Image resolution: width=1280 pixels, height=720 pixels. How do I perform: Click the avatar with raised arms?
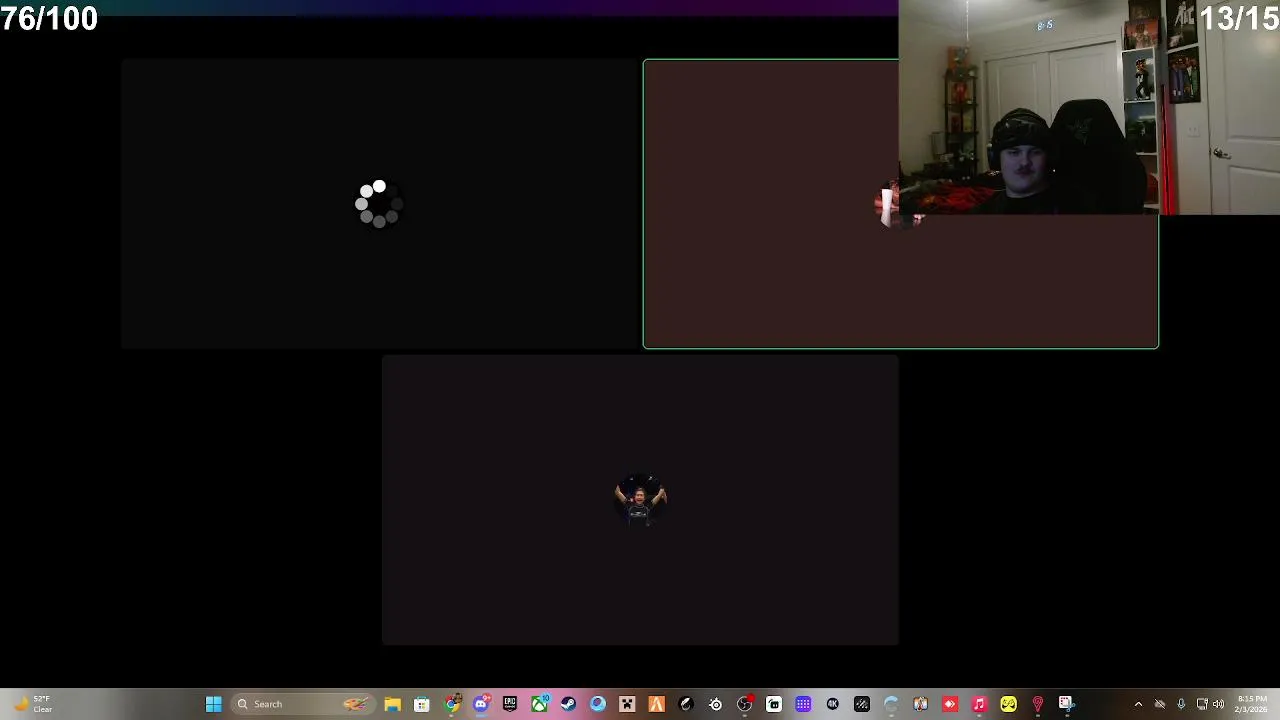click(x=640, y=500)
